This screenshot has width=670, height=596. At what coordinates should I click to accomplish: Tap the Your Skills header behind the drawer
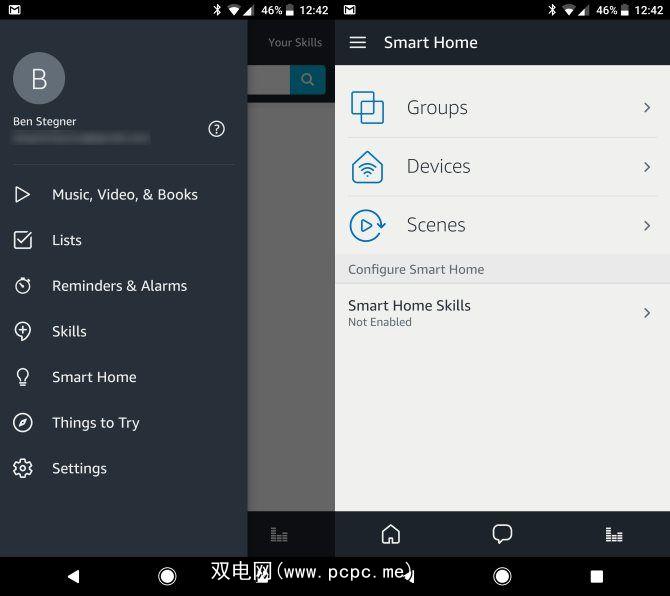[x=295, y=42]
